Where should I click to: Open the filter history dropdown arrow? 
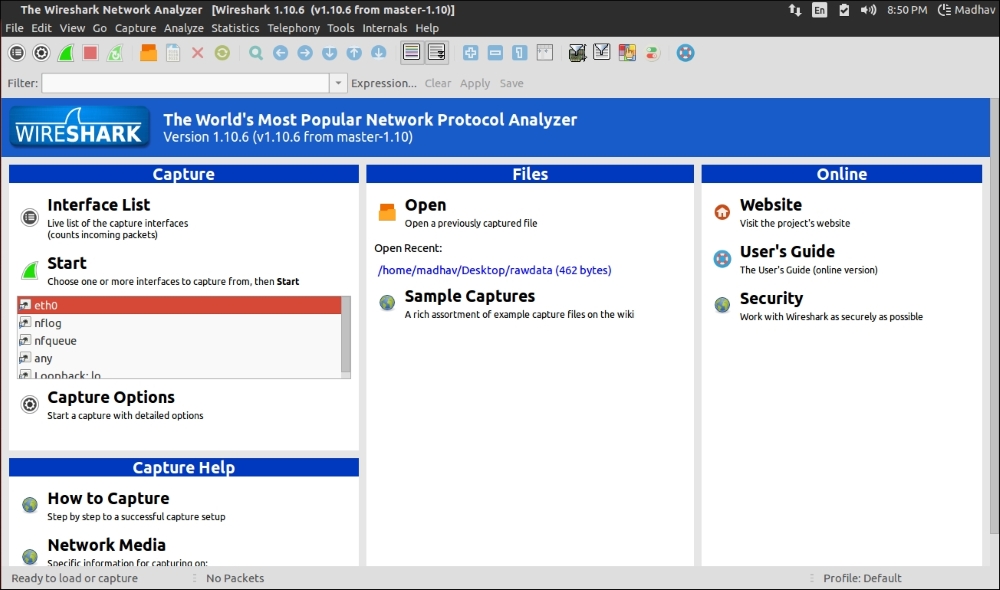point(336,83)
